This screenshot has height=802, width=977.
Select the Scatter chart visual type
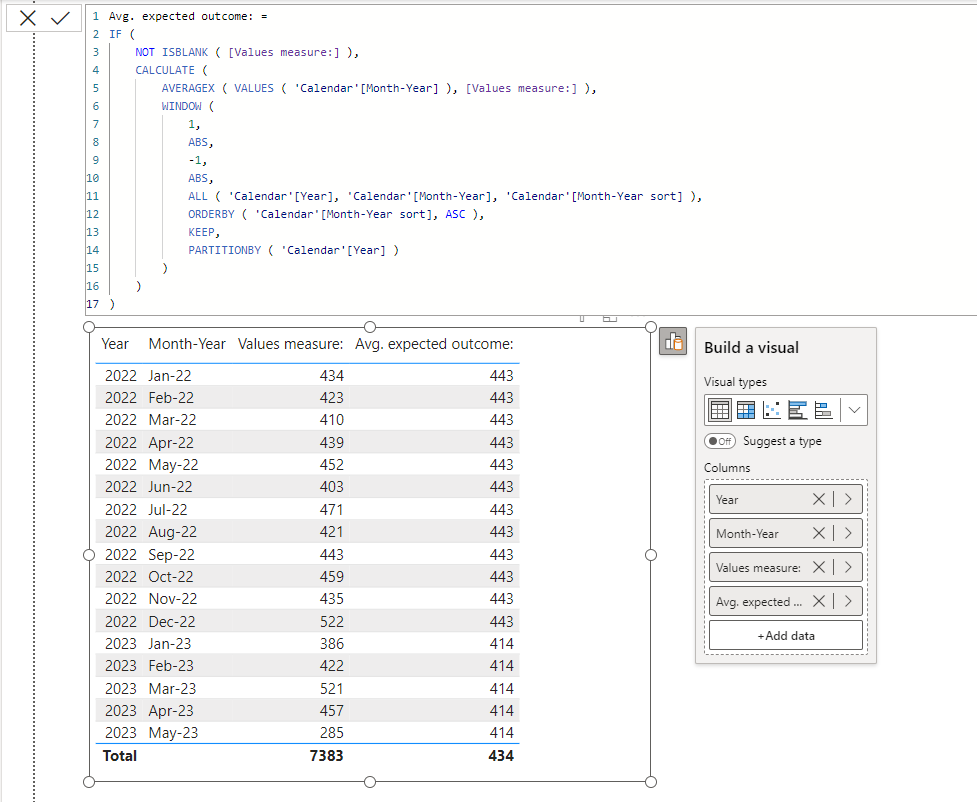[771, 410]
